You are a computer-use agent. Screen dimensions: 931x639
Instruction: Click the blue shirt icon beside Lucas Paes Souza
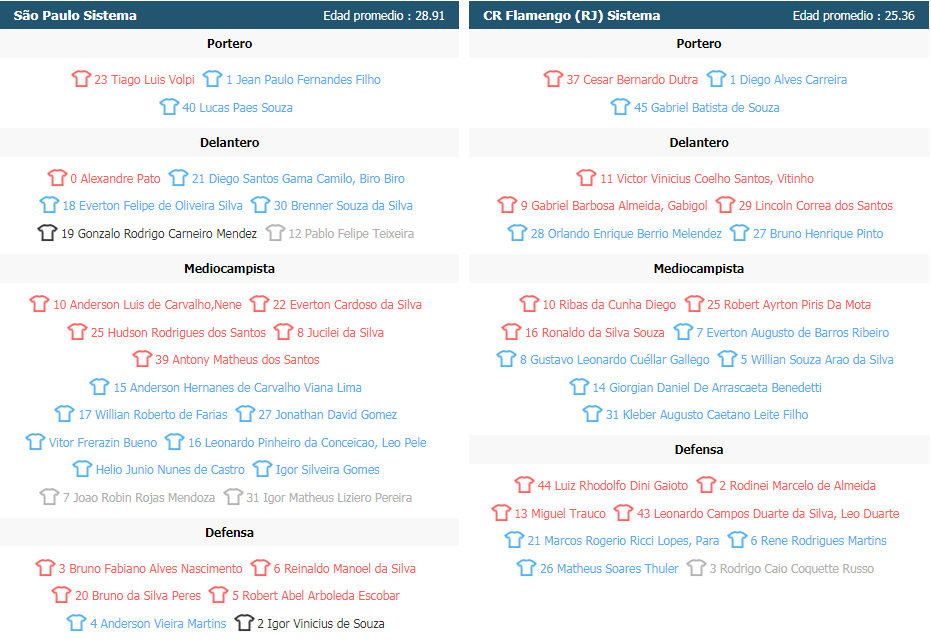pos(169,106)
